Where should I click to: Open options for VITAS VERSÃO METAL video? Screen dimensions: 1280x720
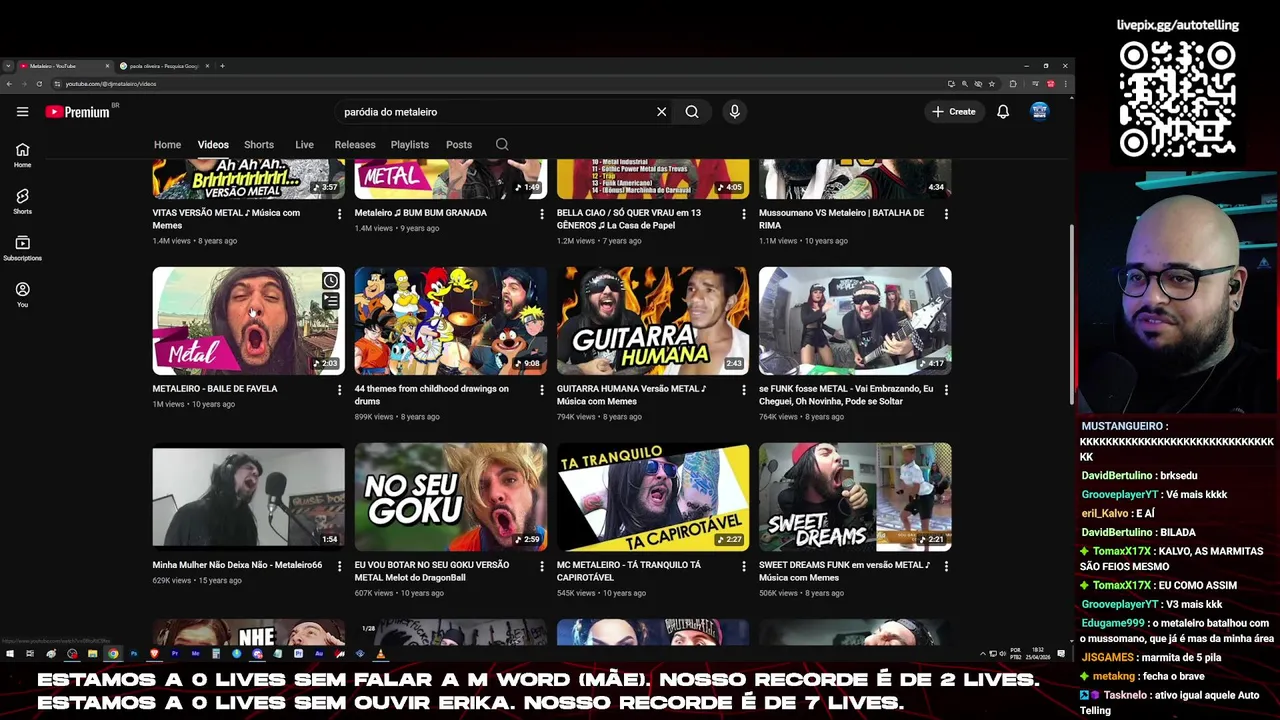[x=339, y=214]
